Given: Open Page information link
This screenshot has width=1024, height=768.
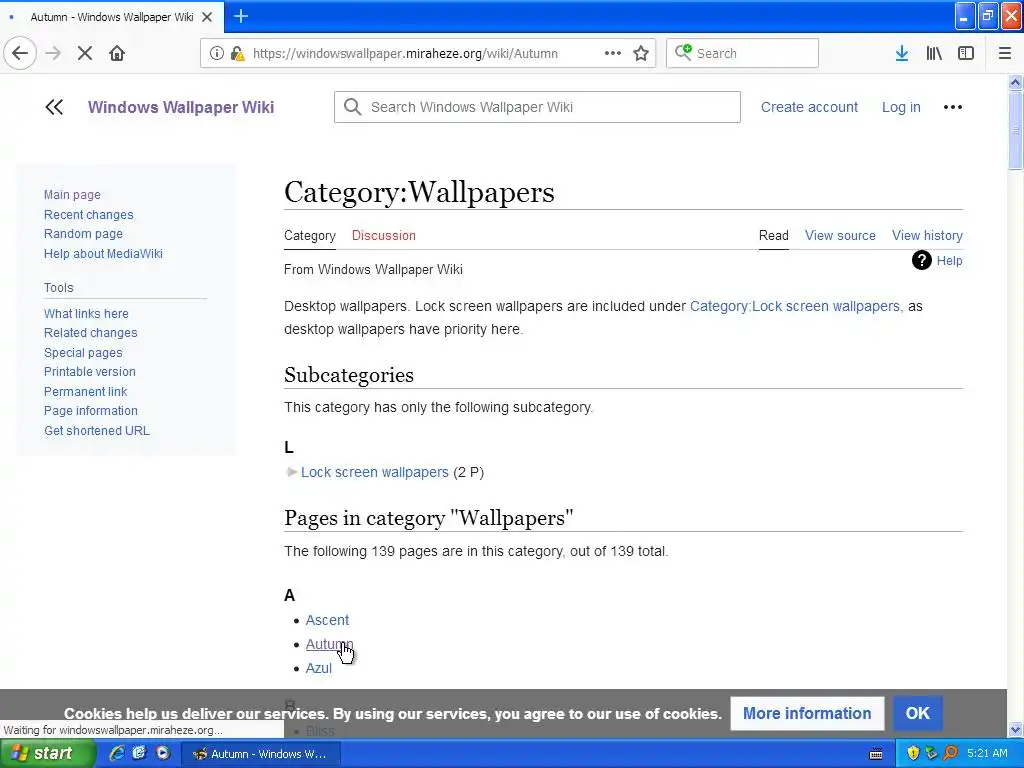Looking at the screenshot, I should 91,411.
